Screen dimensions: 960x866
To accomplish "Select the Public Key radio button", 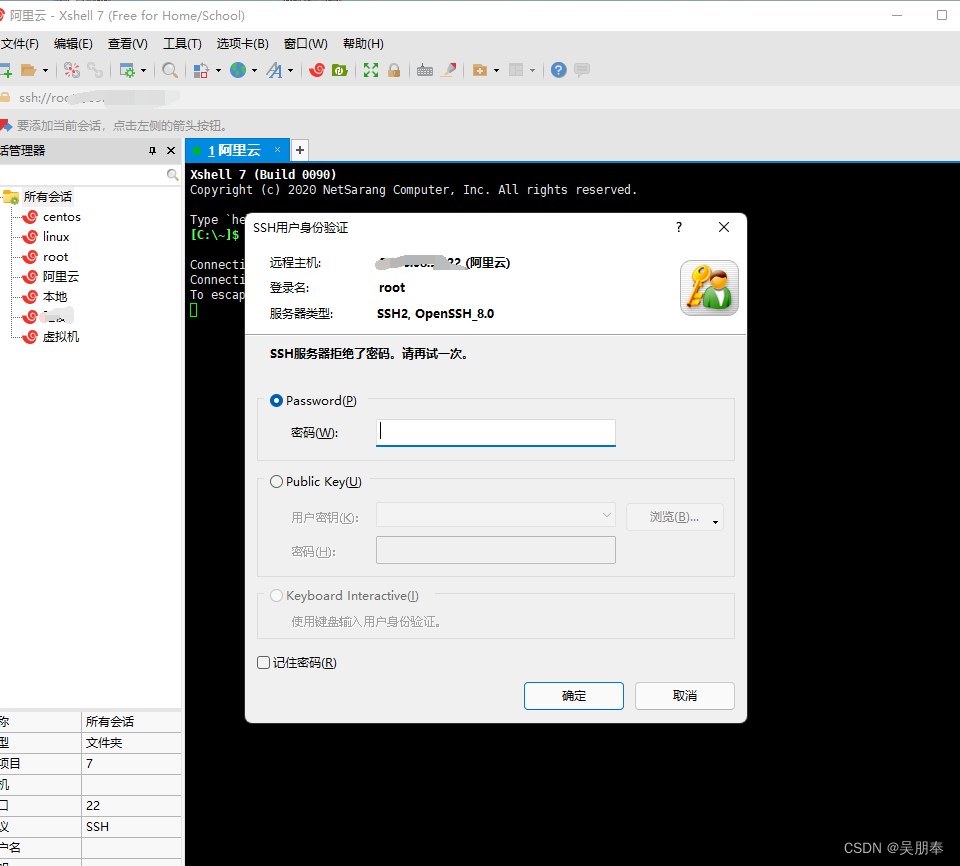I will pyautogui.click(x=276, y=482).
